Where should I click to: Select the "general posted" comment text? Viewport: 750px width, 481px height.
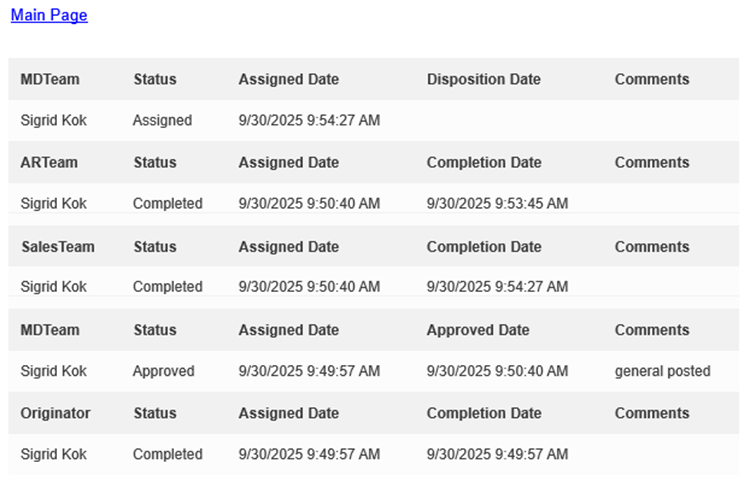(662, 371)
